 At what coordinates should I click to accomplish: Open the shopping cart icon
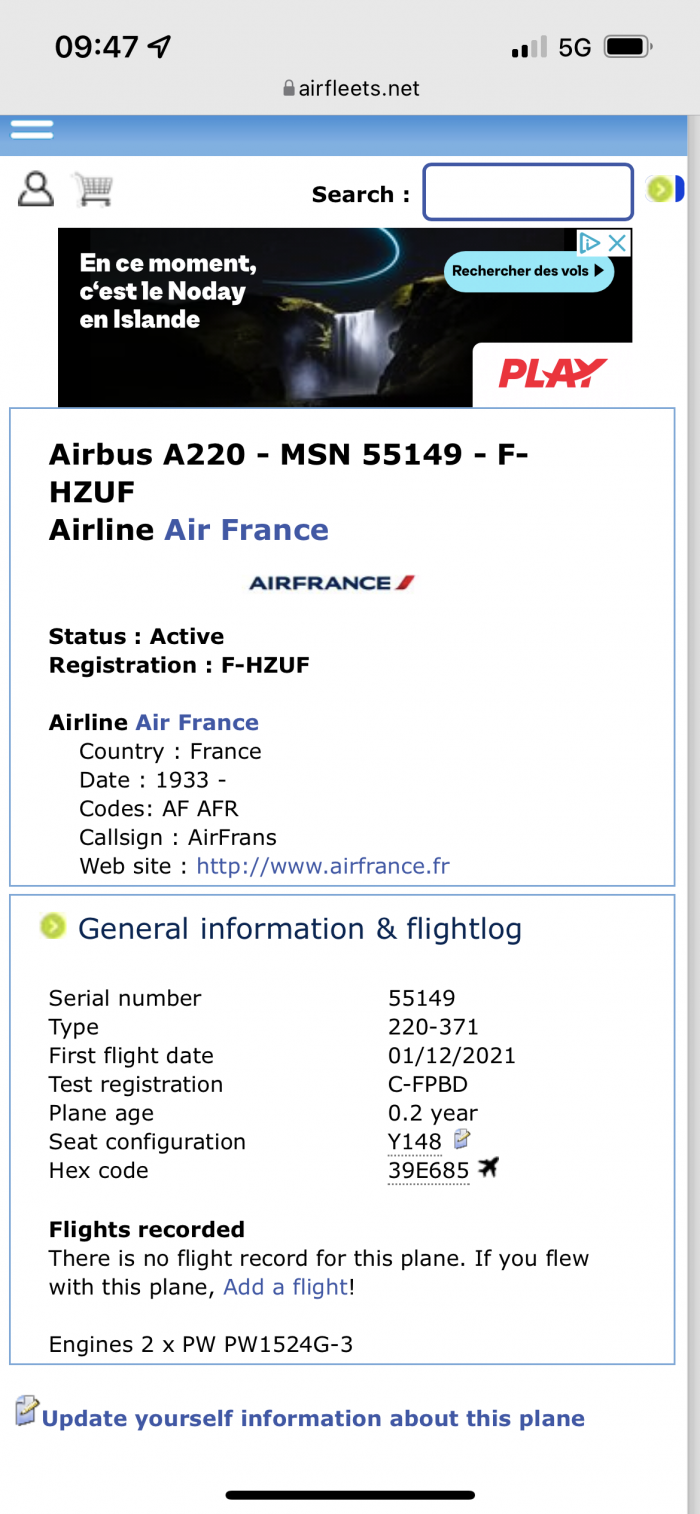point(93,189)
